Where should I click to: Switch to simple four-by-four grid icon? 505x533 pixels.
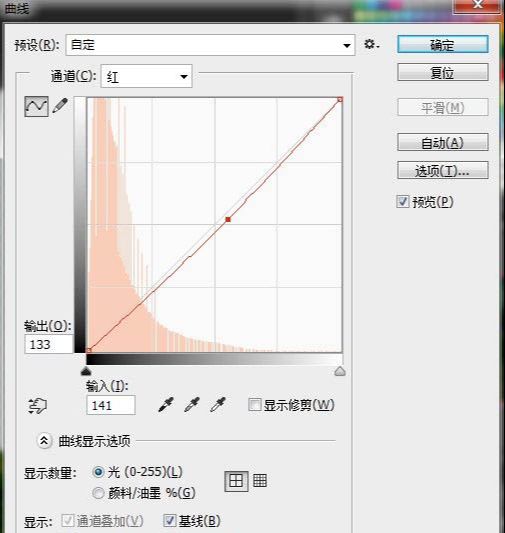point(236,481)
